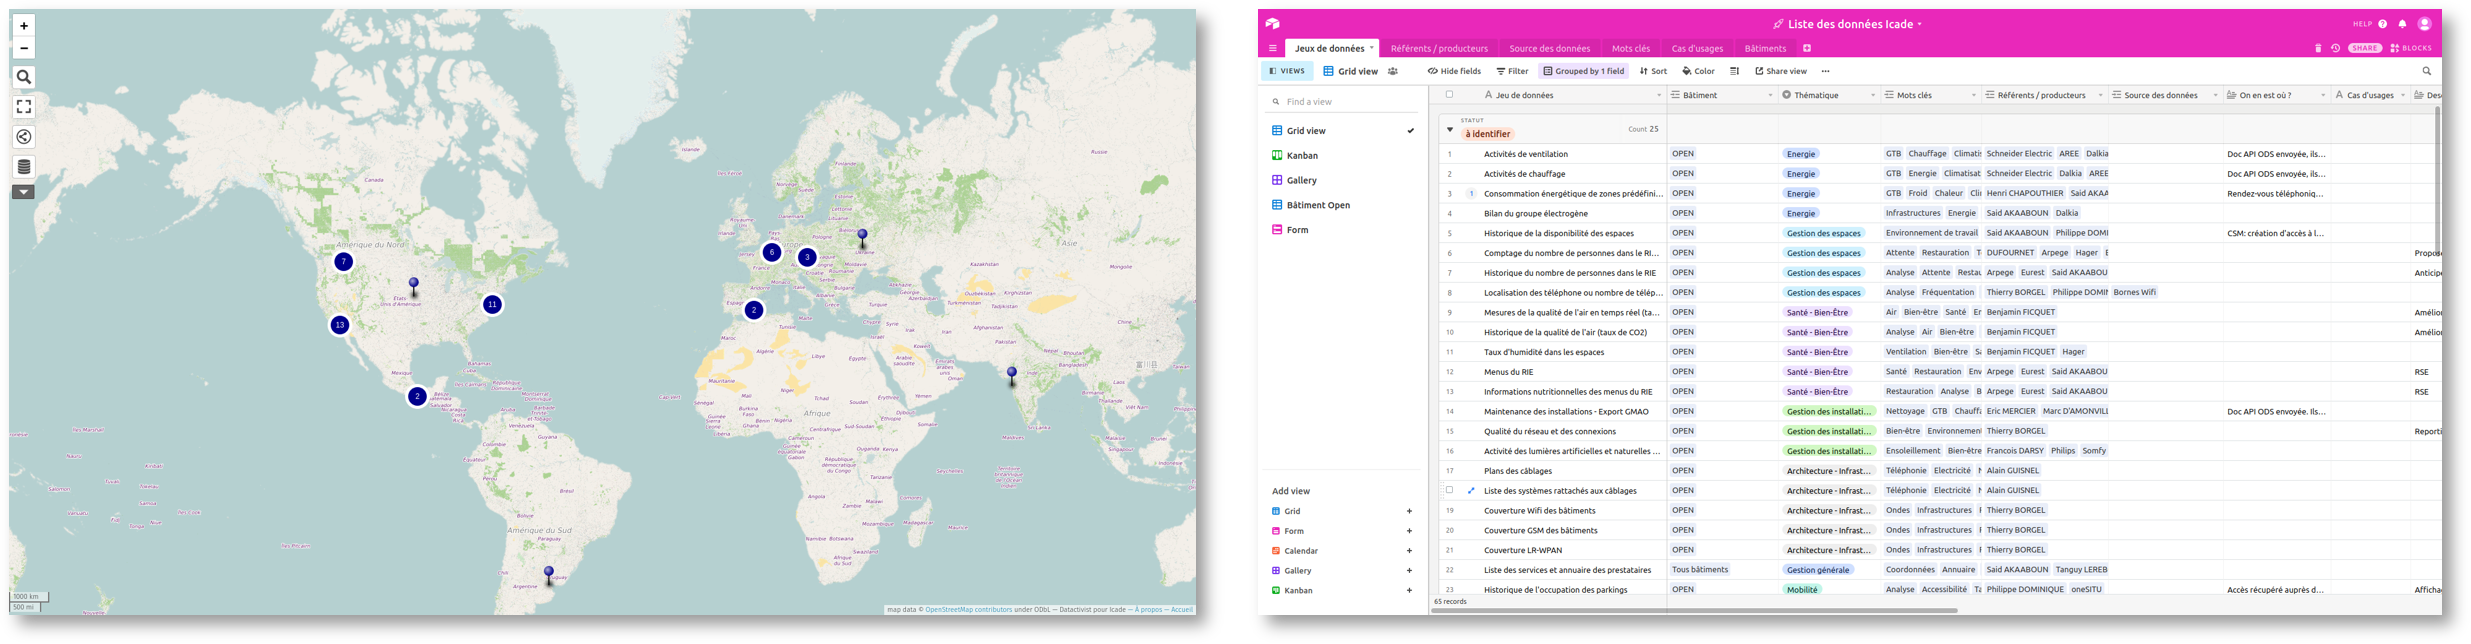2471x644 pixels.
Task: Open the Color options
Action: click(1698, 71)
